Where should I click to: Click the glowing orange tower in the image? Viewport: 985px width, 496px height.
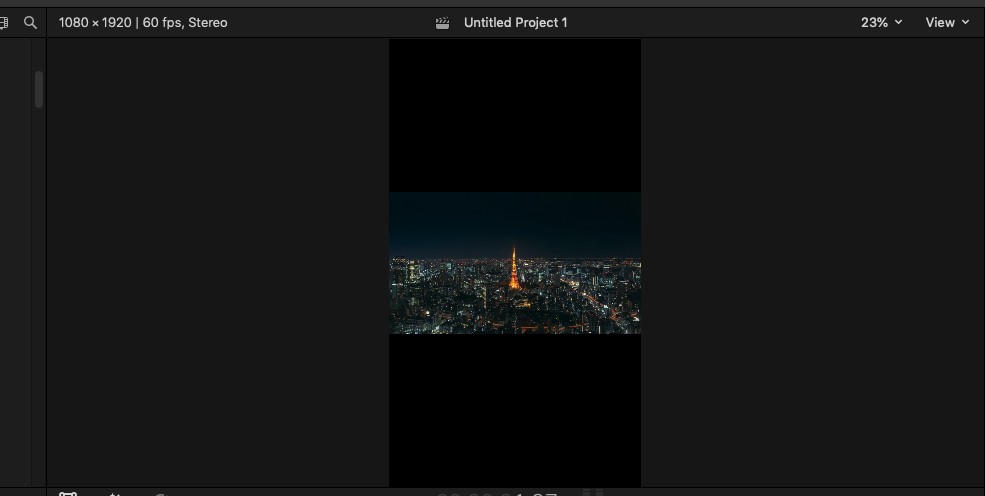coord(515,268)
